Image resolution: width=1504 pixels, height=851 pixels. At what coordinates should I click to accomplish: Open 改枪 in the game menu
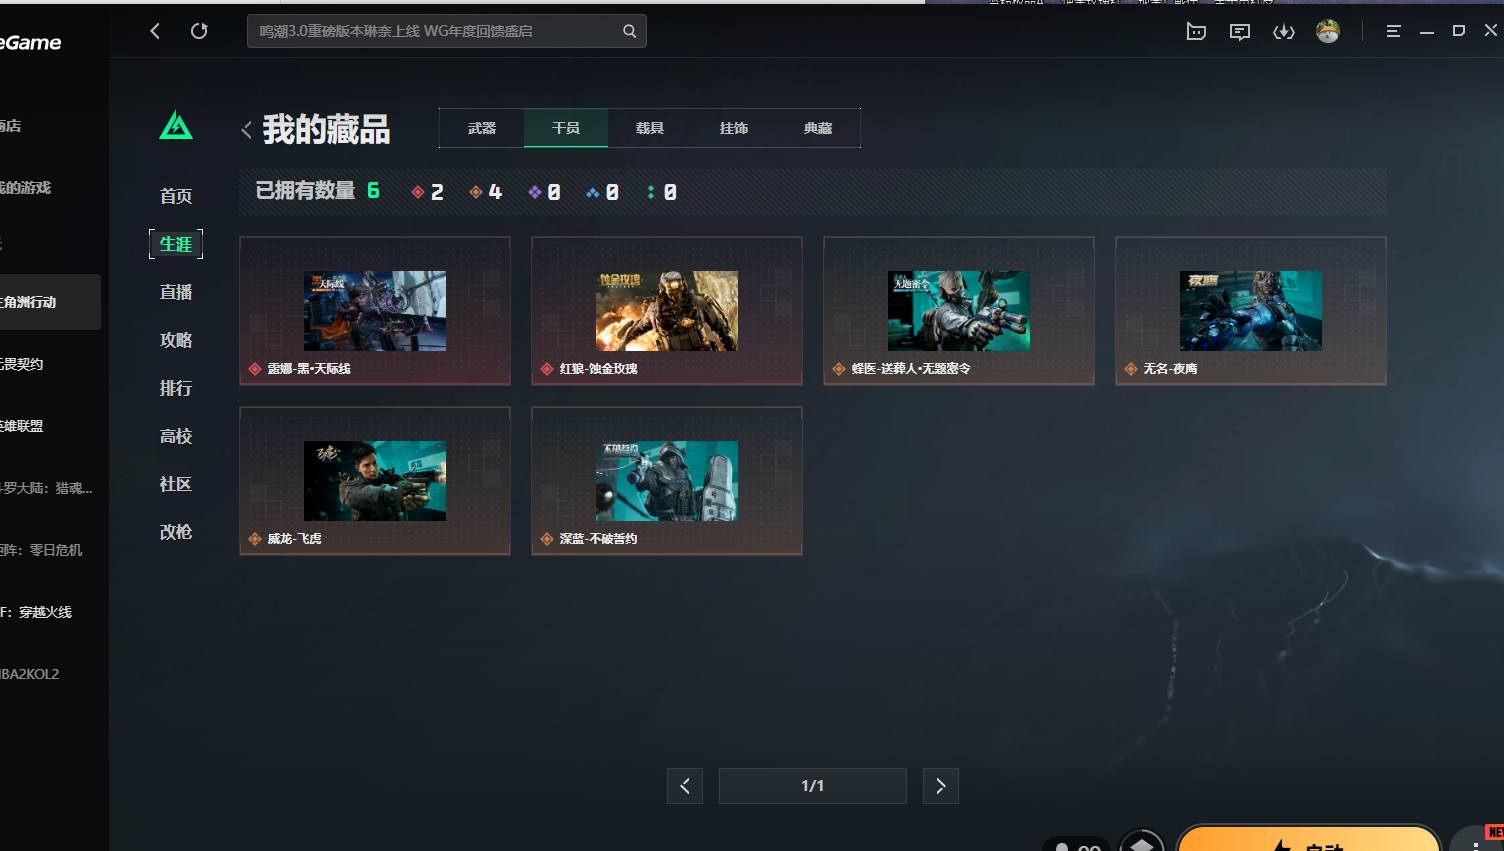coord(176,532)
